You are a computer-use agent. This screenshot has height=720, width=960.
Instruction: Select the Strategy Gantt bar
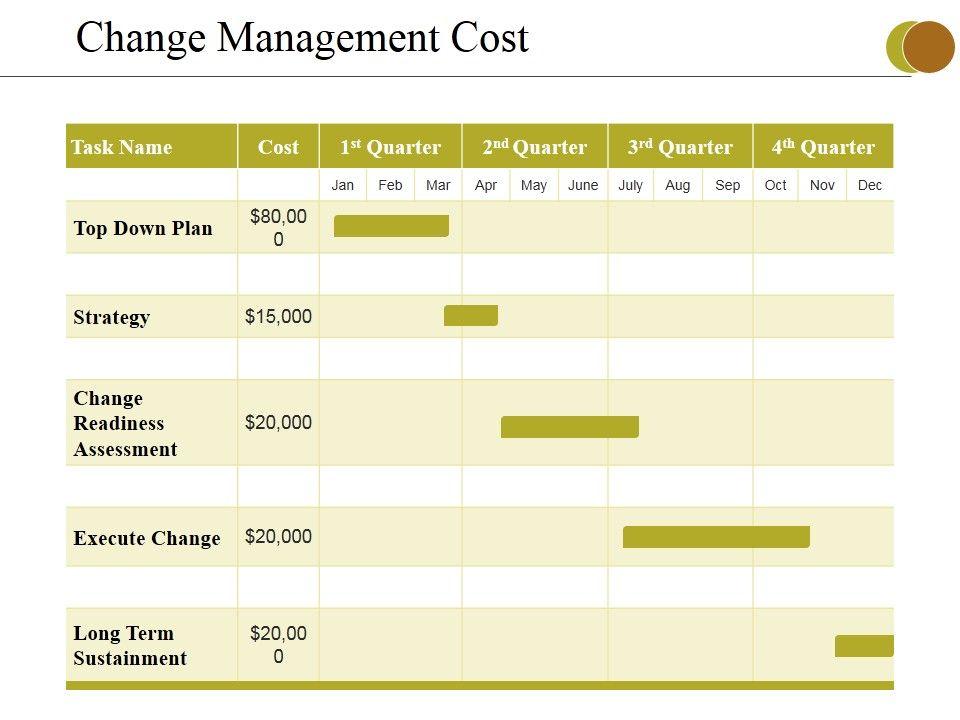coord(470,316)
